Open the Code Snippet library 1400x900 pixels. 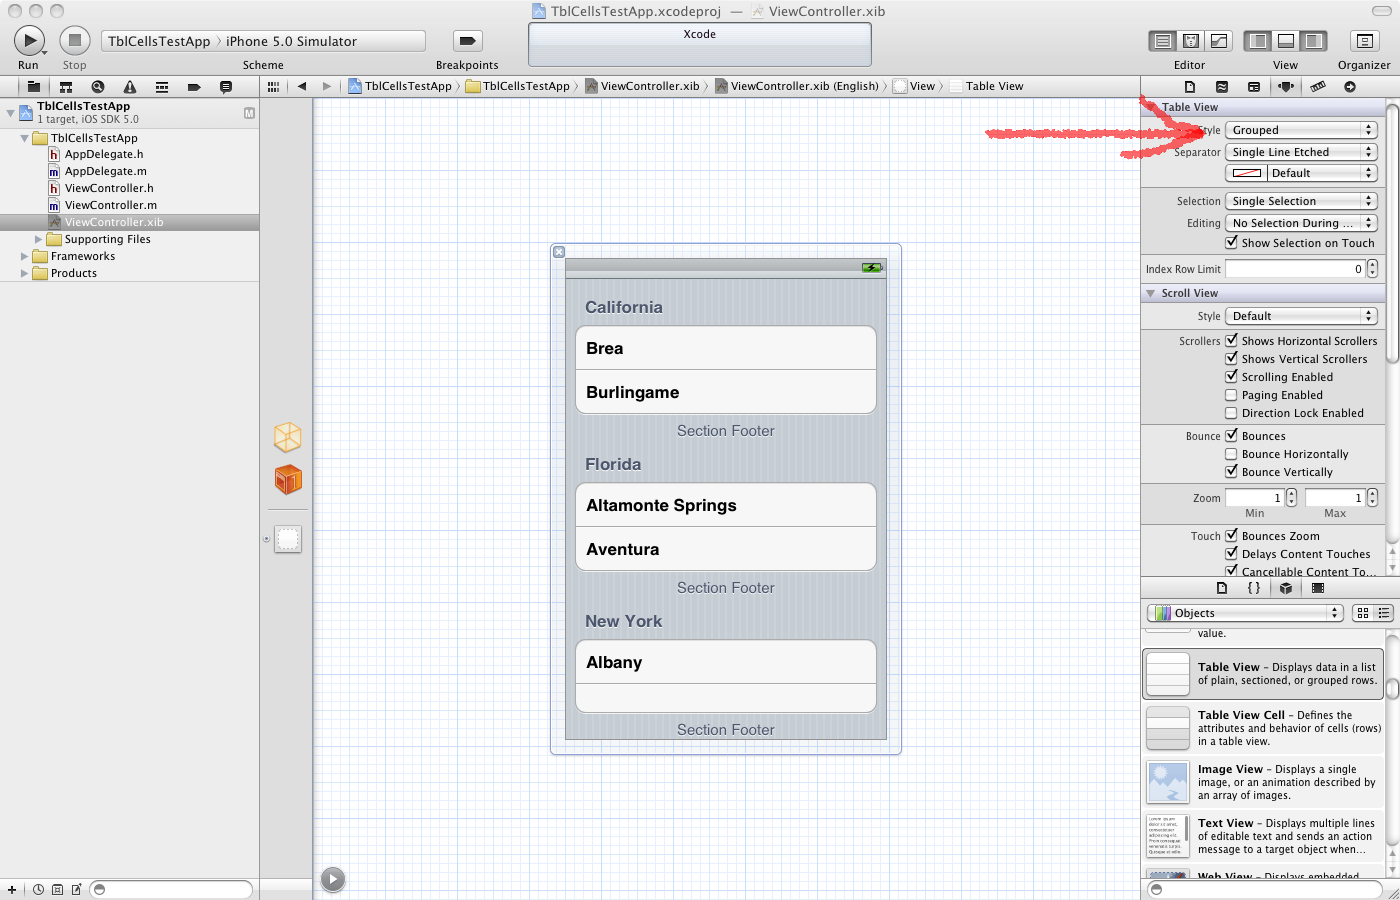point(1254,589)
